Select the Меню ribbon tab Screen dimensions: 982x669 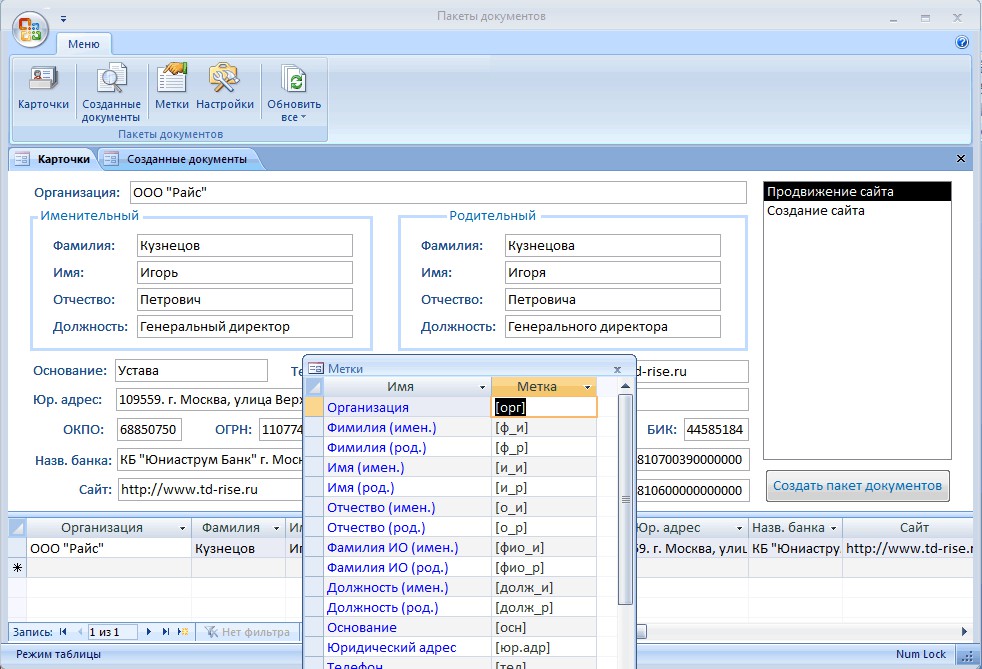pyautogui.click(x=83, y=44)
